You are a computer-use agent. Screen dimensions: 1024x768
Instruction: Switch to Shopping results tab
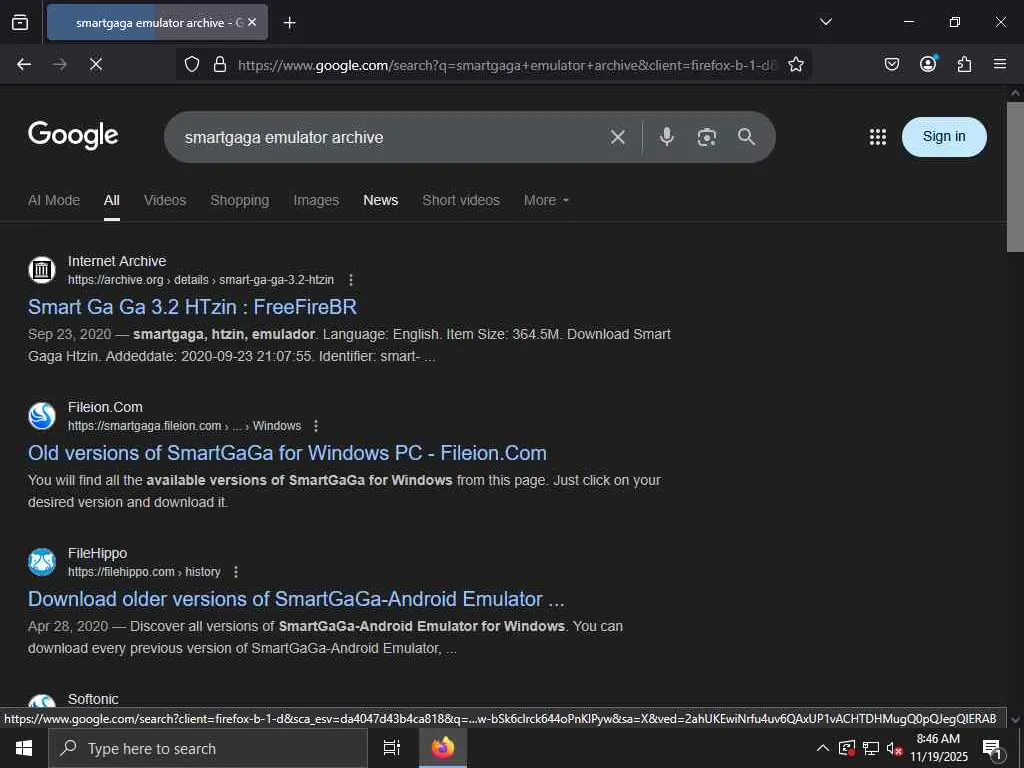click(x=240, y=200)
